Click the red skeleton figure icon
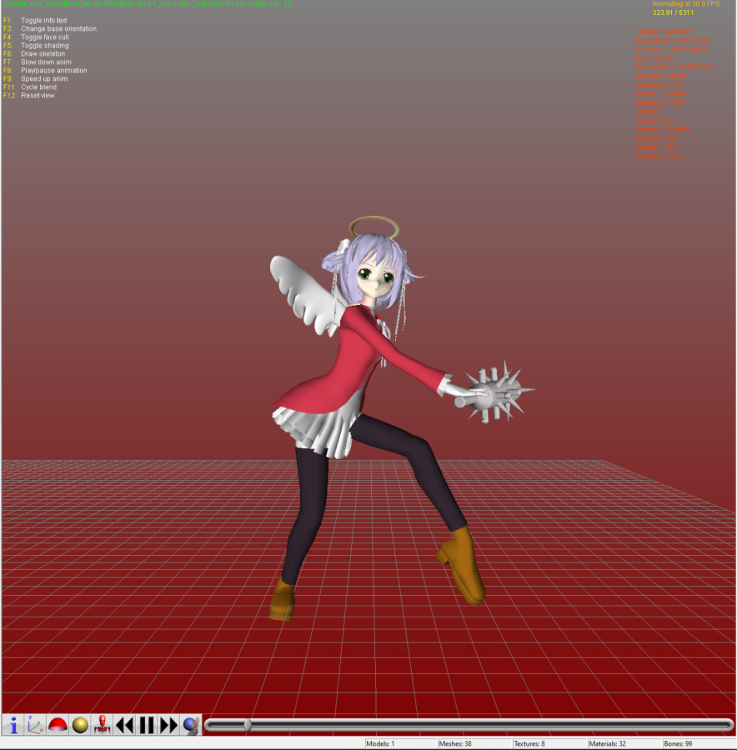 coord(102,725)
